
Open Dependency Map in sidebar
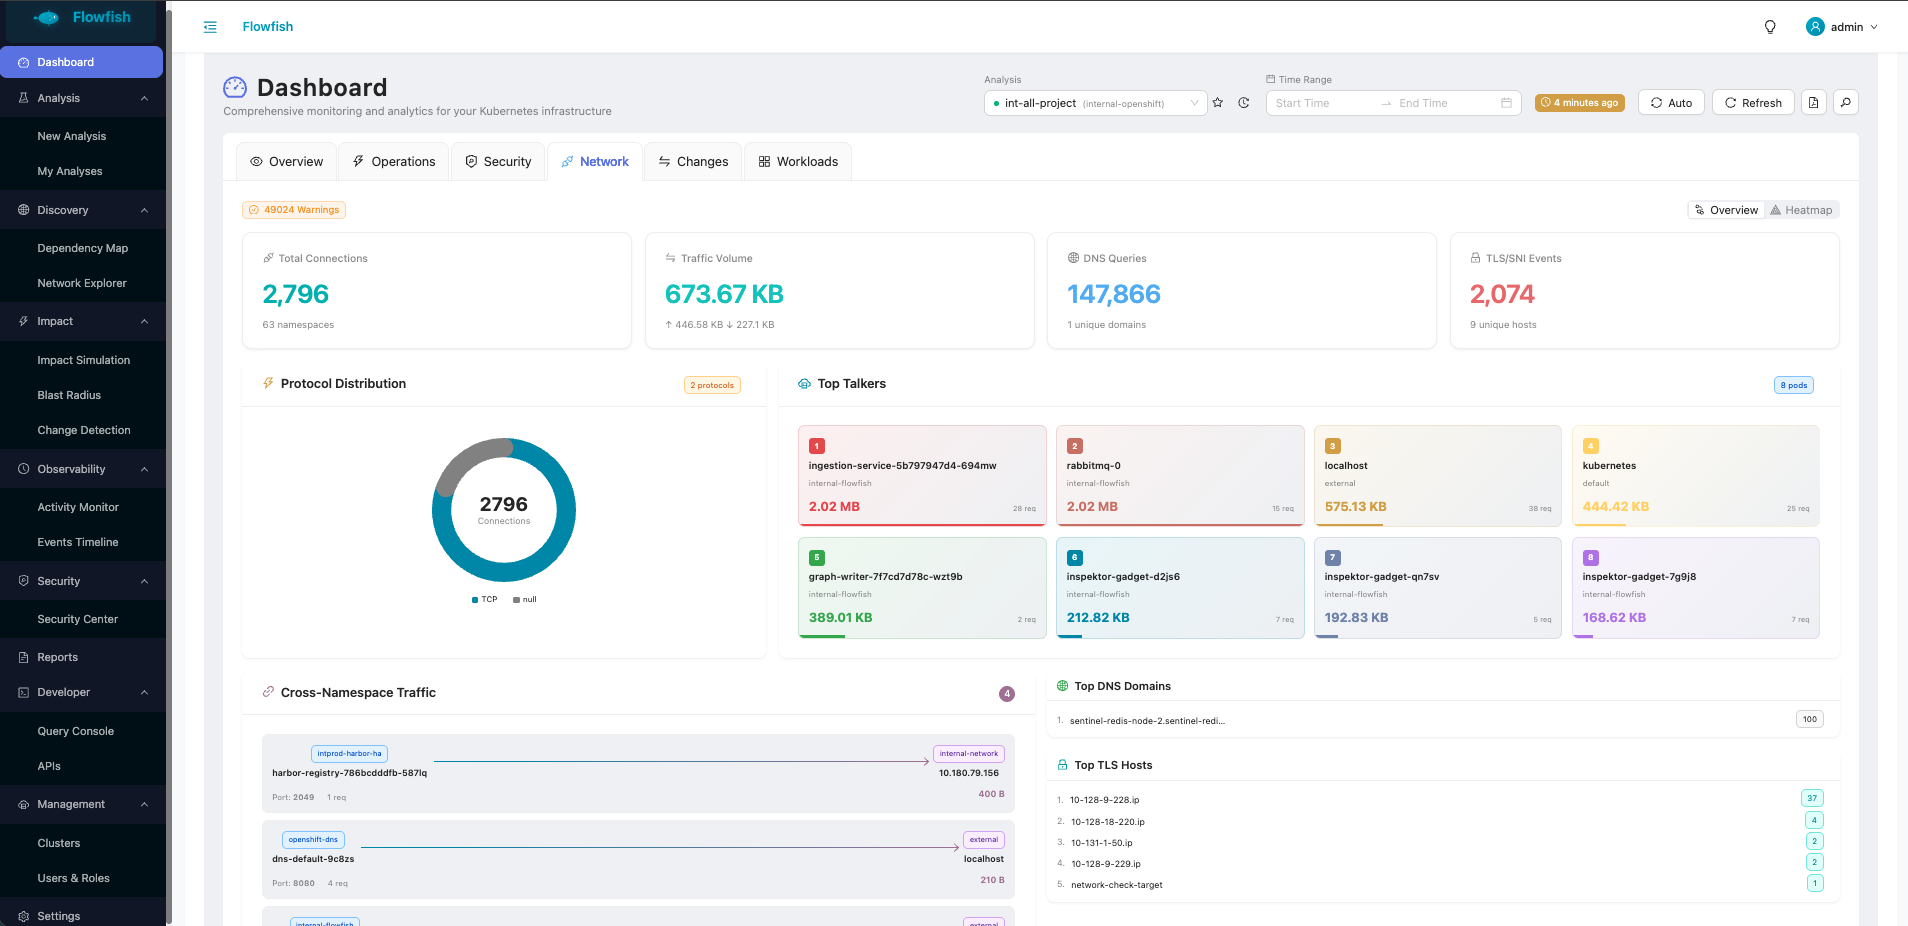pyautogui.click(x=83, y=248)
